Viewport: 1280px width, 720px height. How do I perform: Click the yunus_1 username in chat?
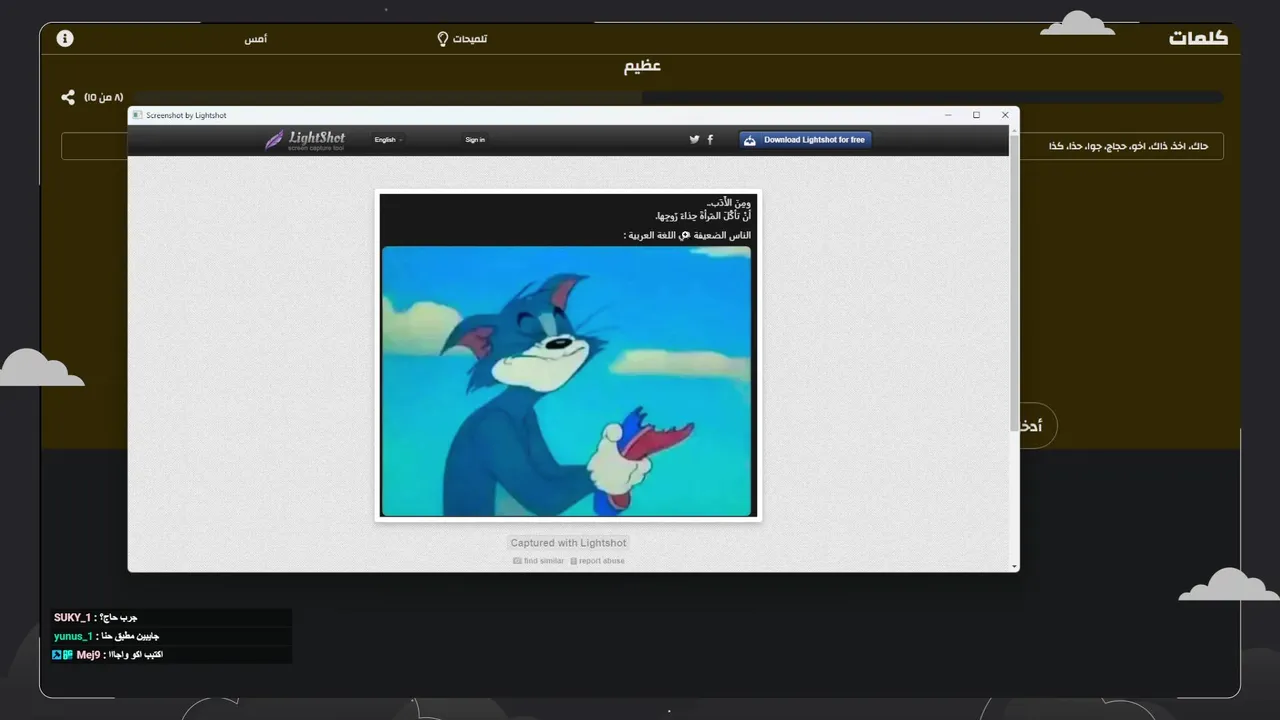[x=73, y=636]
